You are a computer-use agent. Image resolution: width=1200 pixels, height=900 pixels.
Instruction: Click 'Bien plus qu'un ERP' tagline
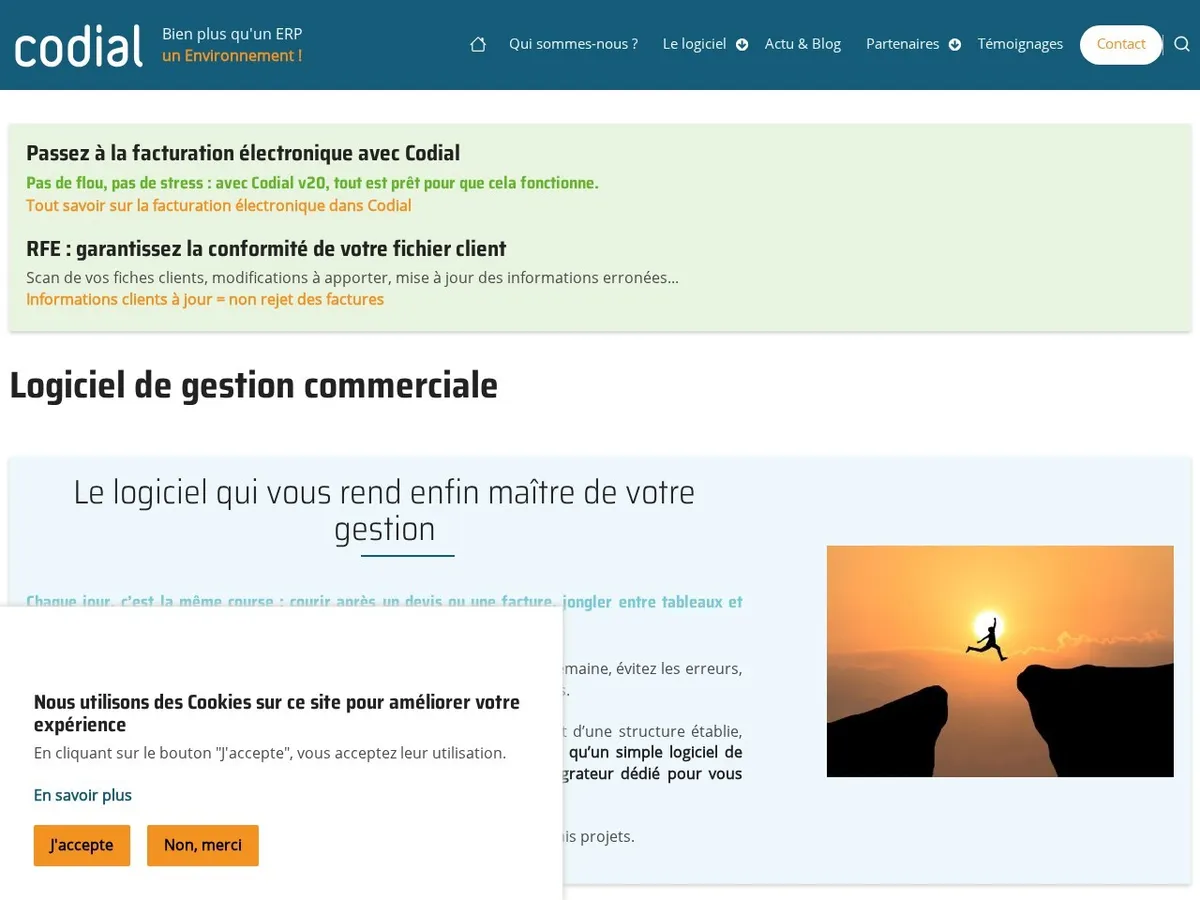coord(232,34)
